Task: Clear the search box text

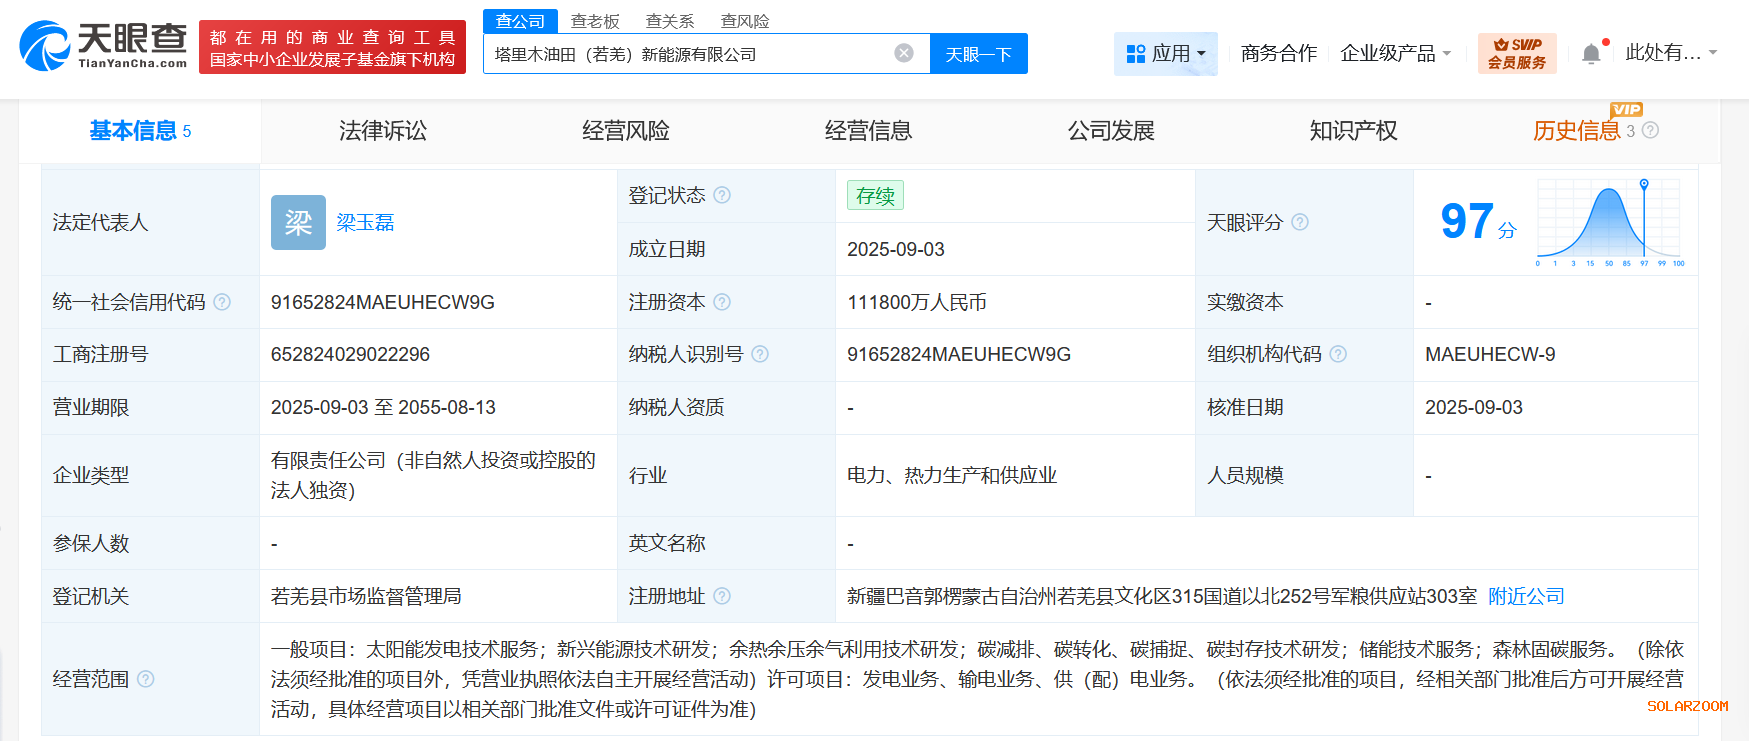Action: coord(903,53)
